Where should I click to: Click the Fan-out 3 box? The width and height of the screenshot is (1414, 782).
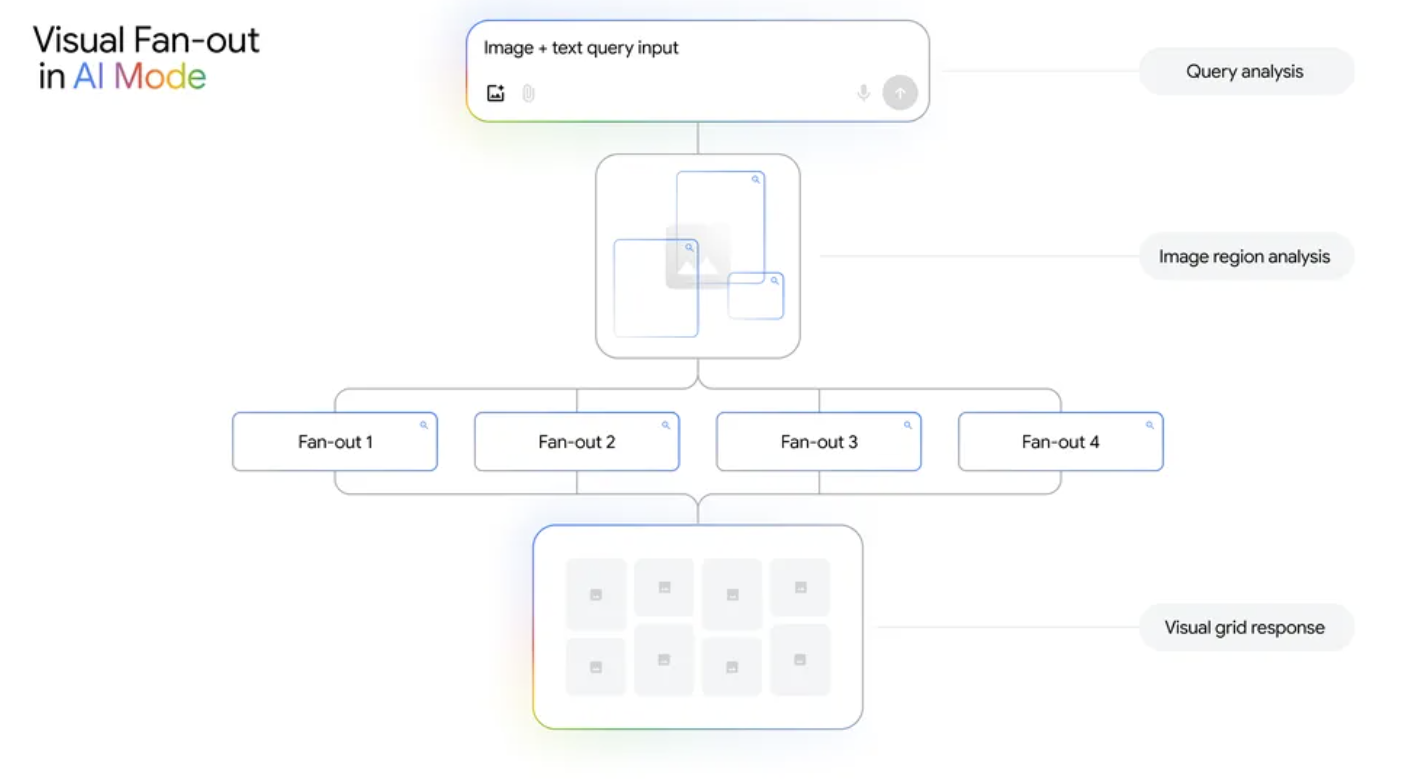click(x=819, y=442)
